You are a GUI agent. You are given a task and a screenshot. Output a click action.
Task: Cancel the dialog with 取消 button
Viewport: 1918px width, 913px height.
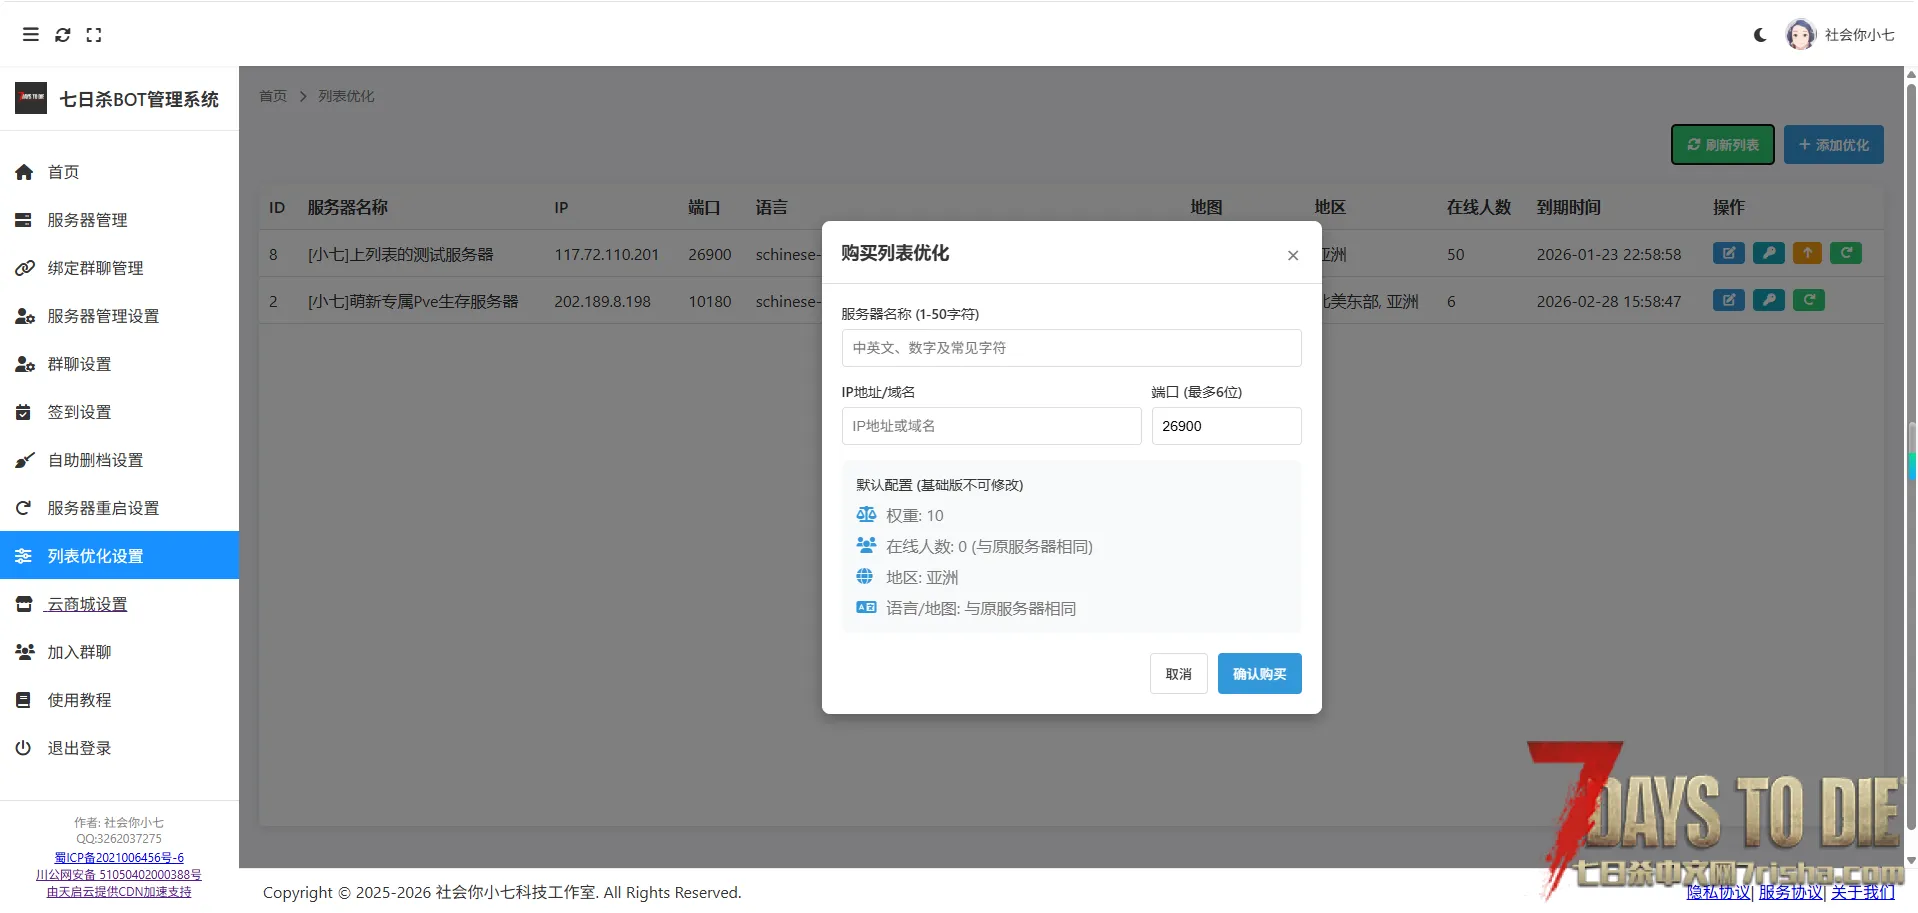(x=1178, y=674)
